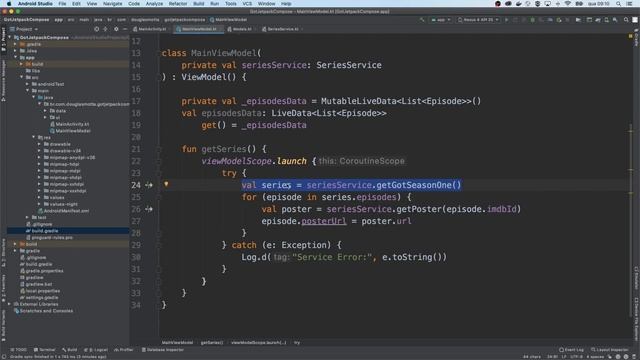Image resolution: width=640 pixels, height=360 pixels.
Task: Click the Project panel settings gear icon
Action: click(116, 29)
